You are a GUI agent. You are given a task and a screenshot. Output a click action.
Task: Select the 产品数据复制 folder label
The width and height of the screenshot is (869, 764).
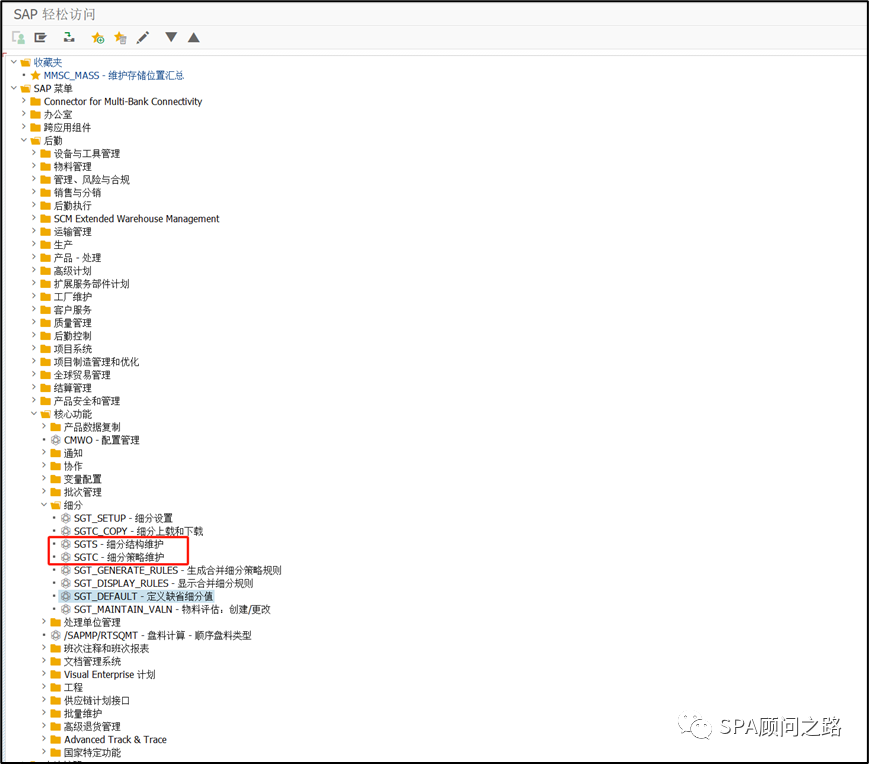tap(91, 427)
